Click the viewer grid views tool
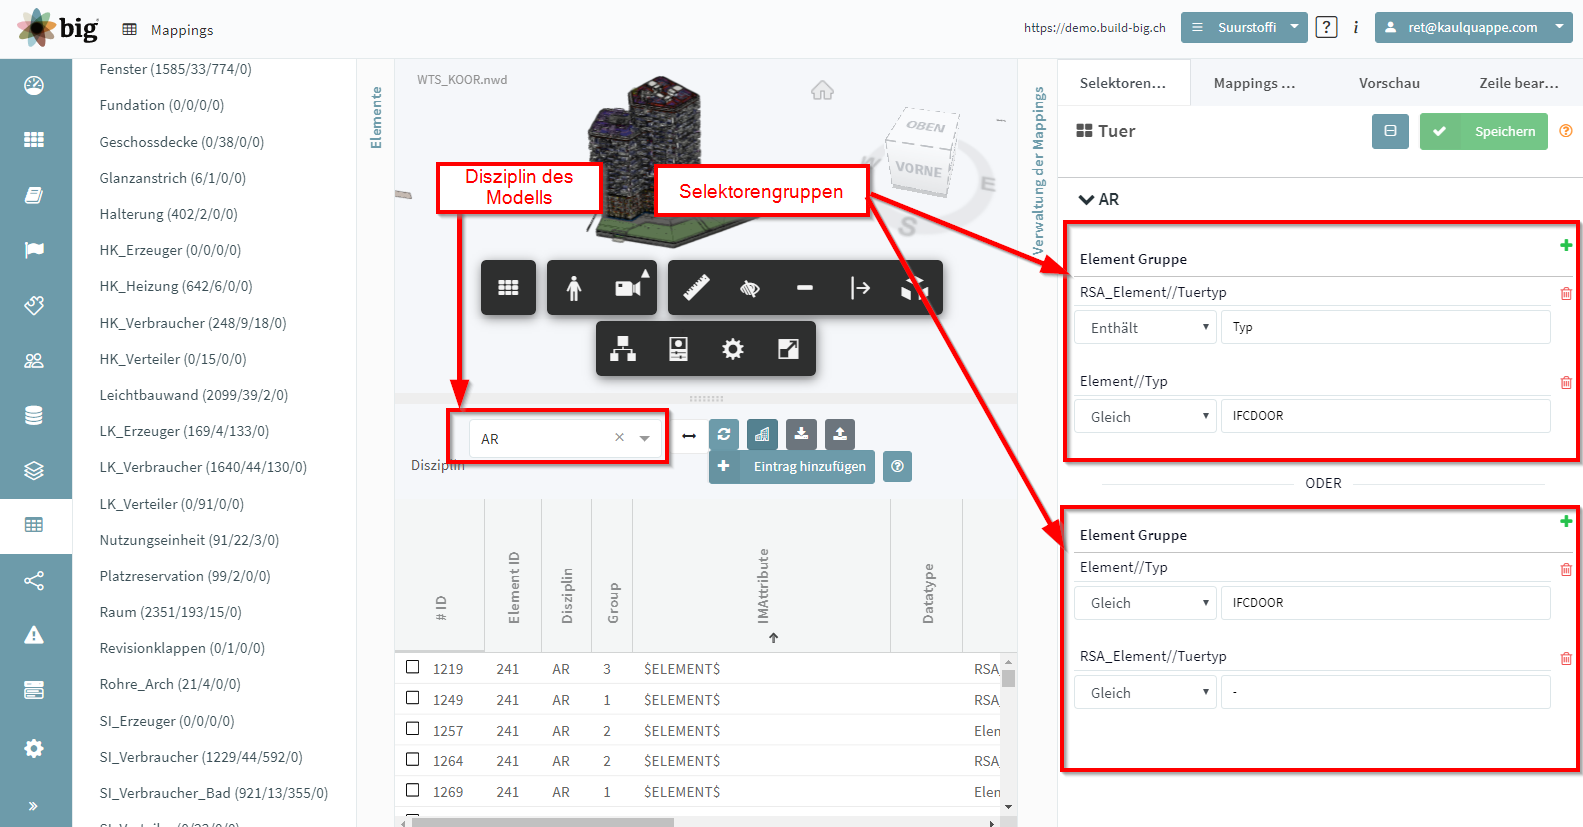The image size is (1583, 827). pos(508,288)
